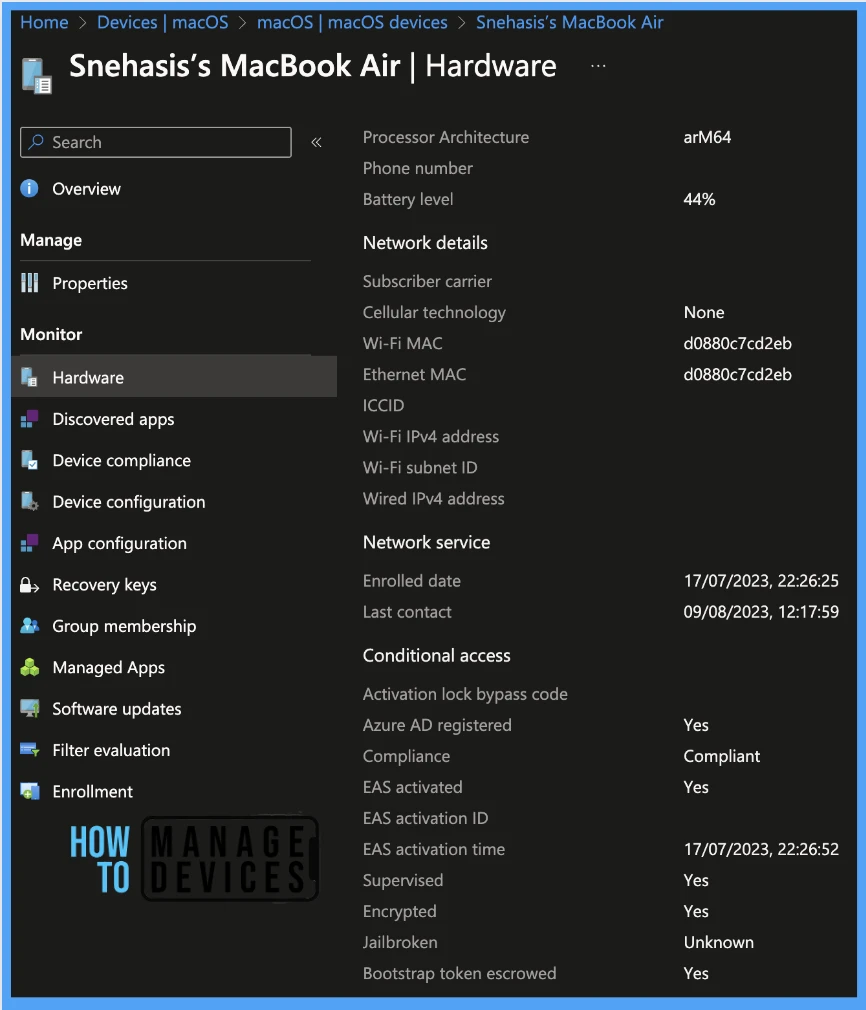The height and width of the screenshot is (1010, 866).
Task: Click the Azure AD registered Yes value
Action: point(696,725)
